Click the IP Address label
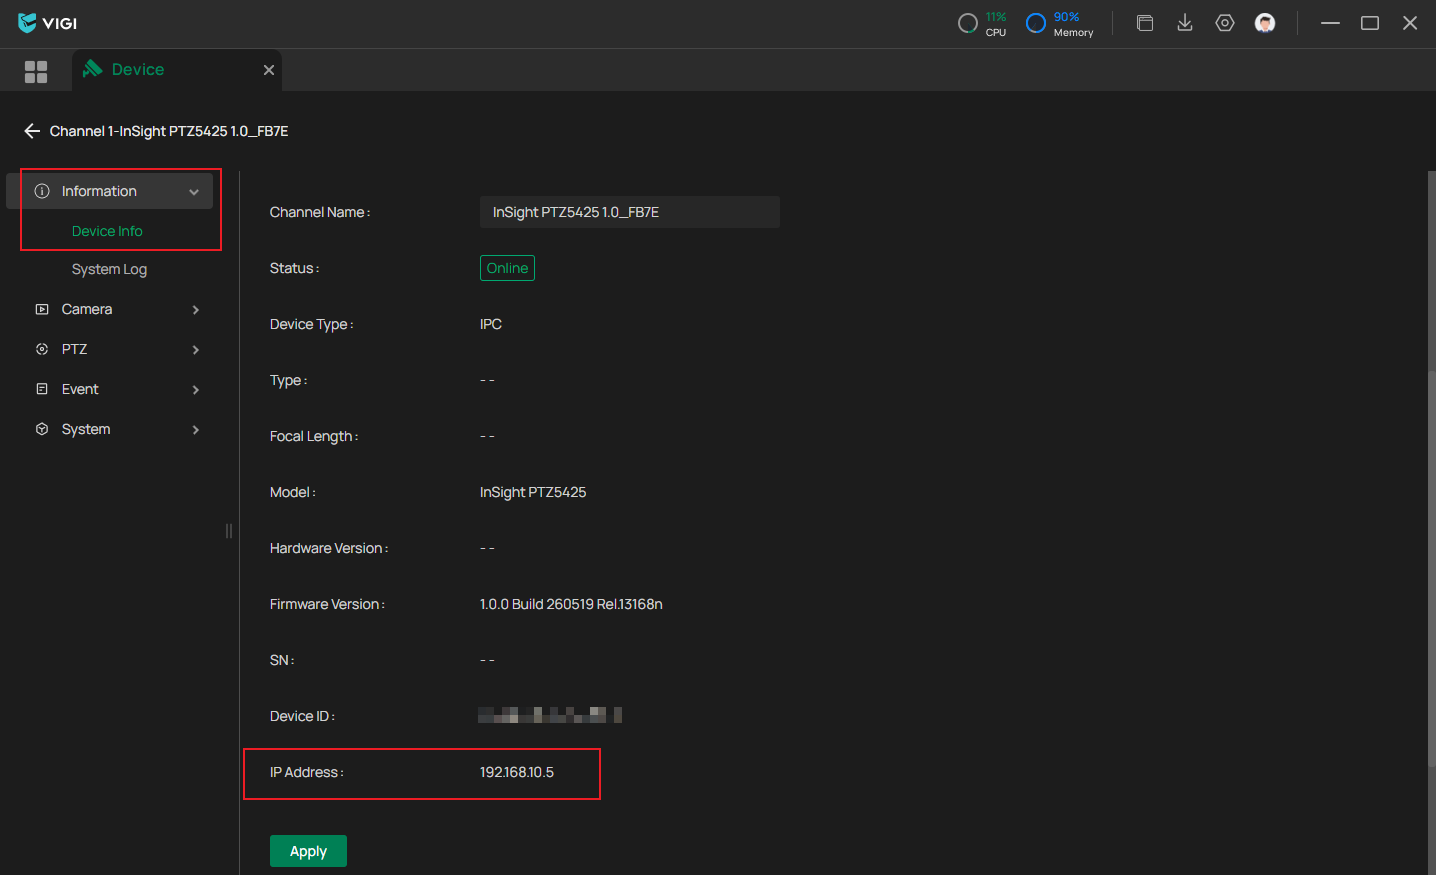This screenshot has height=875, width=1436. coord(307,772)
